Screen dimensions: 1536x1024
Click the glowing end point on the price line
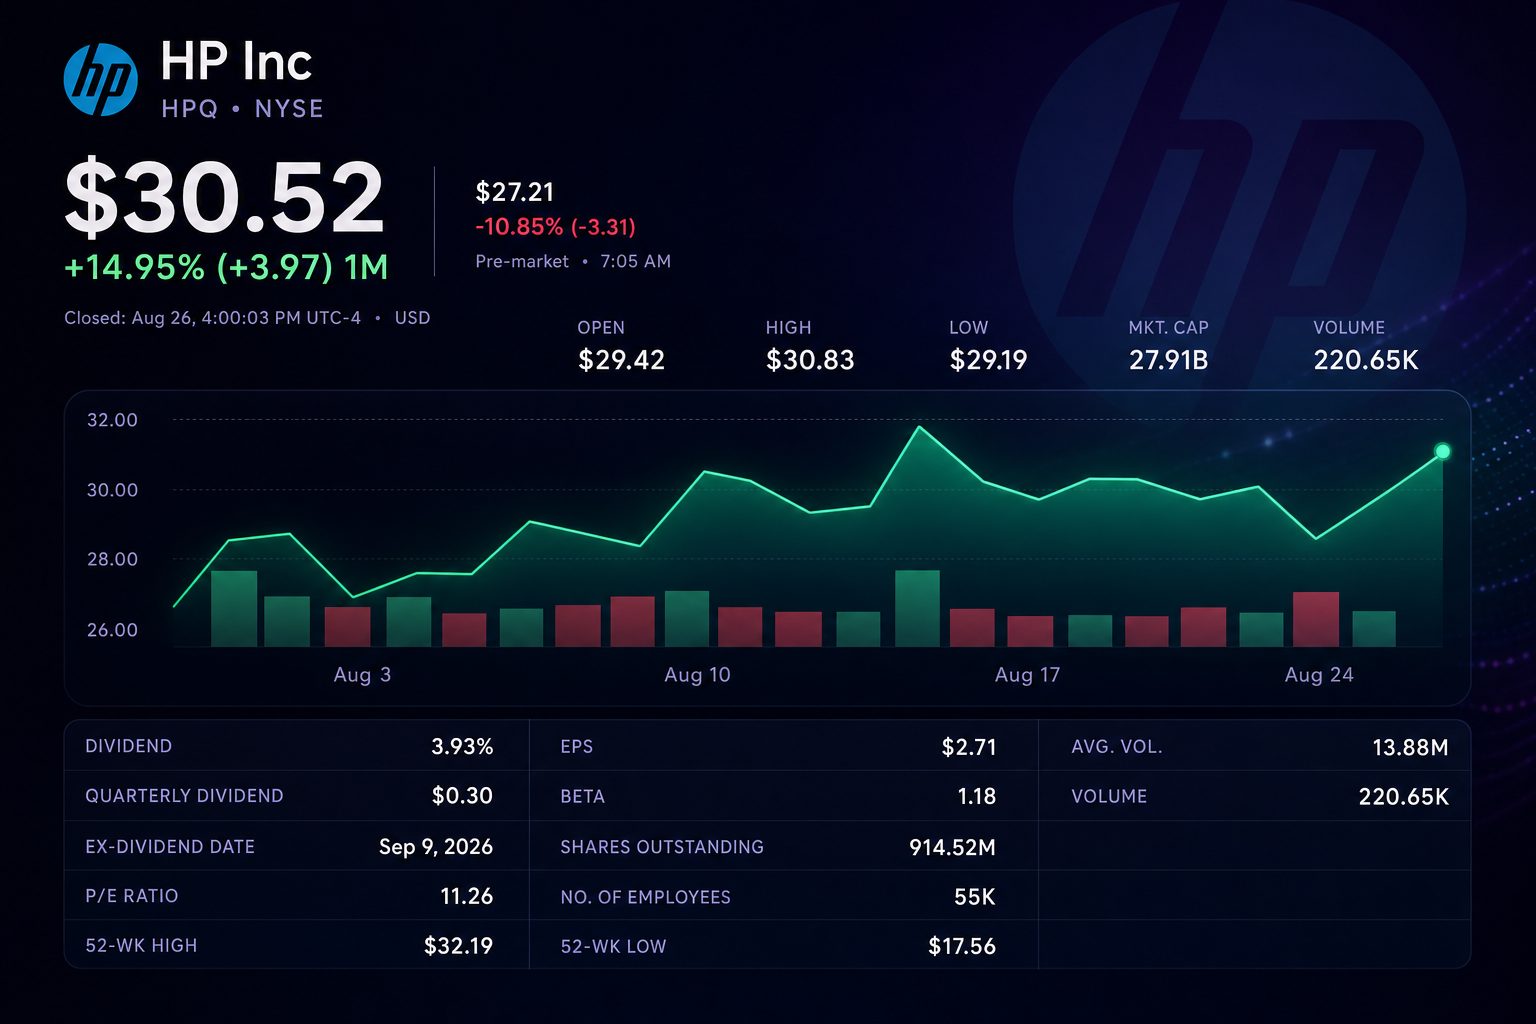1442,452
